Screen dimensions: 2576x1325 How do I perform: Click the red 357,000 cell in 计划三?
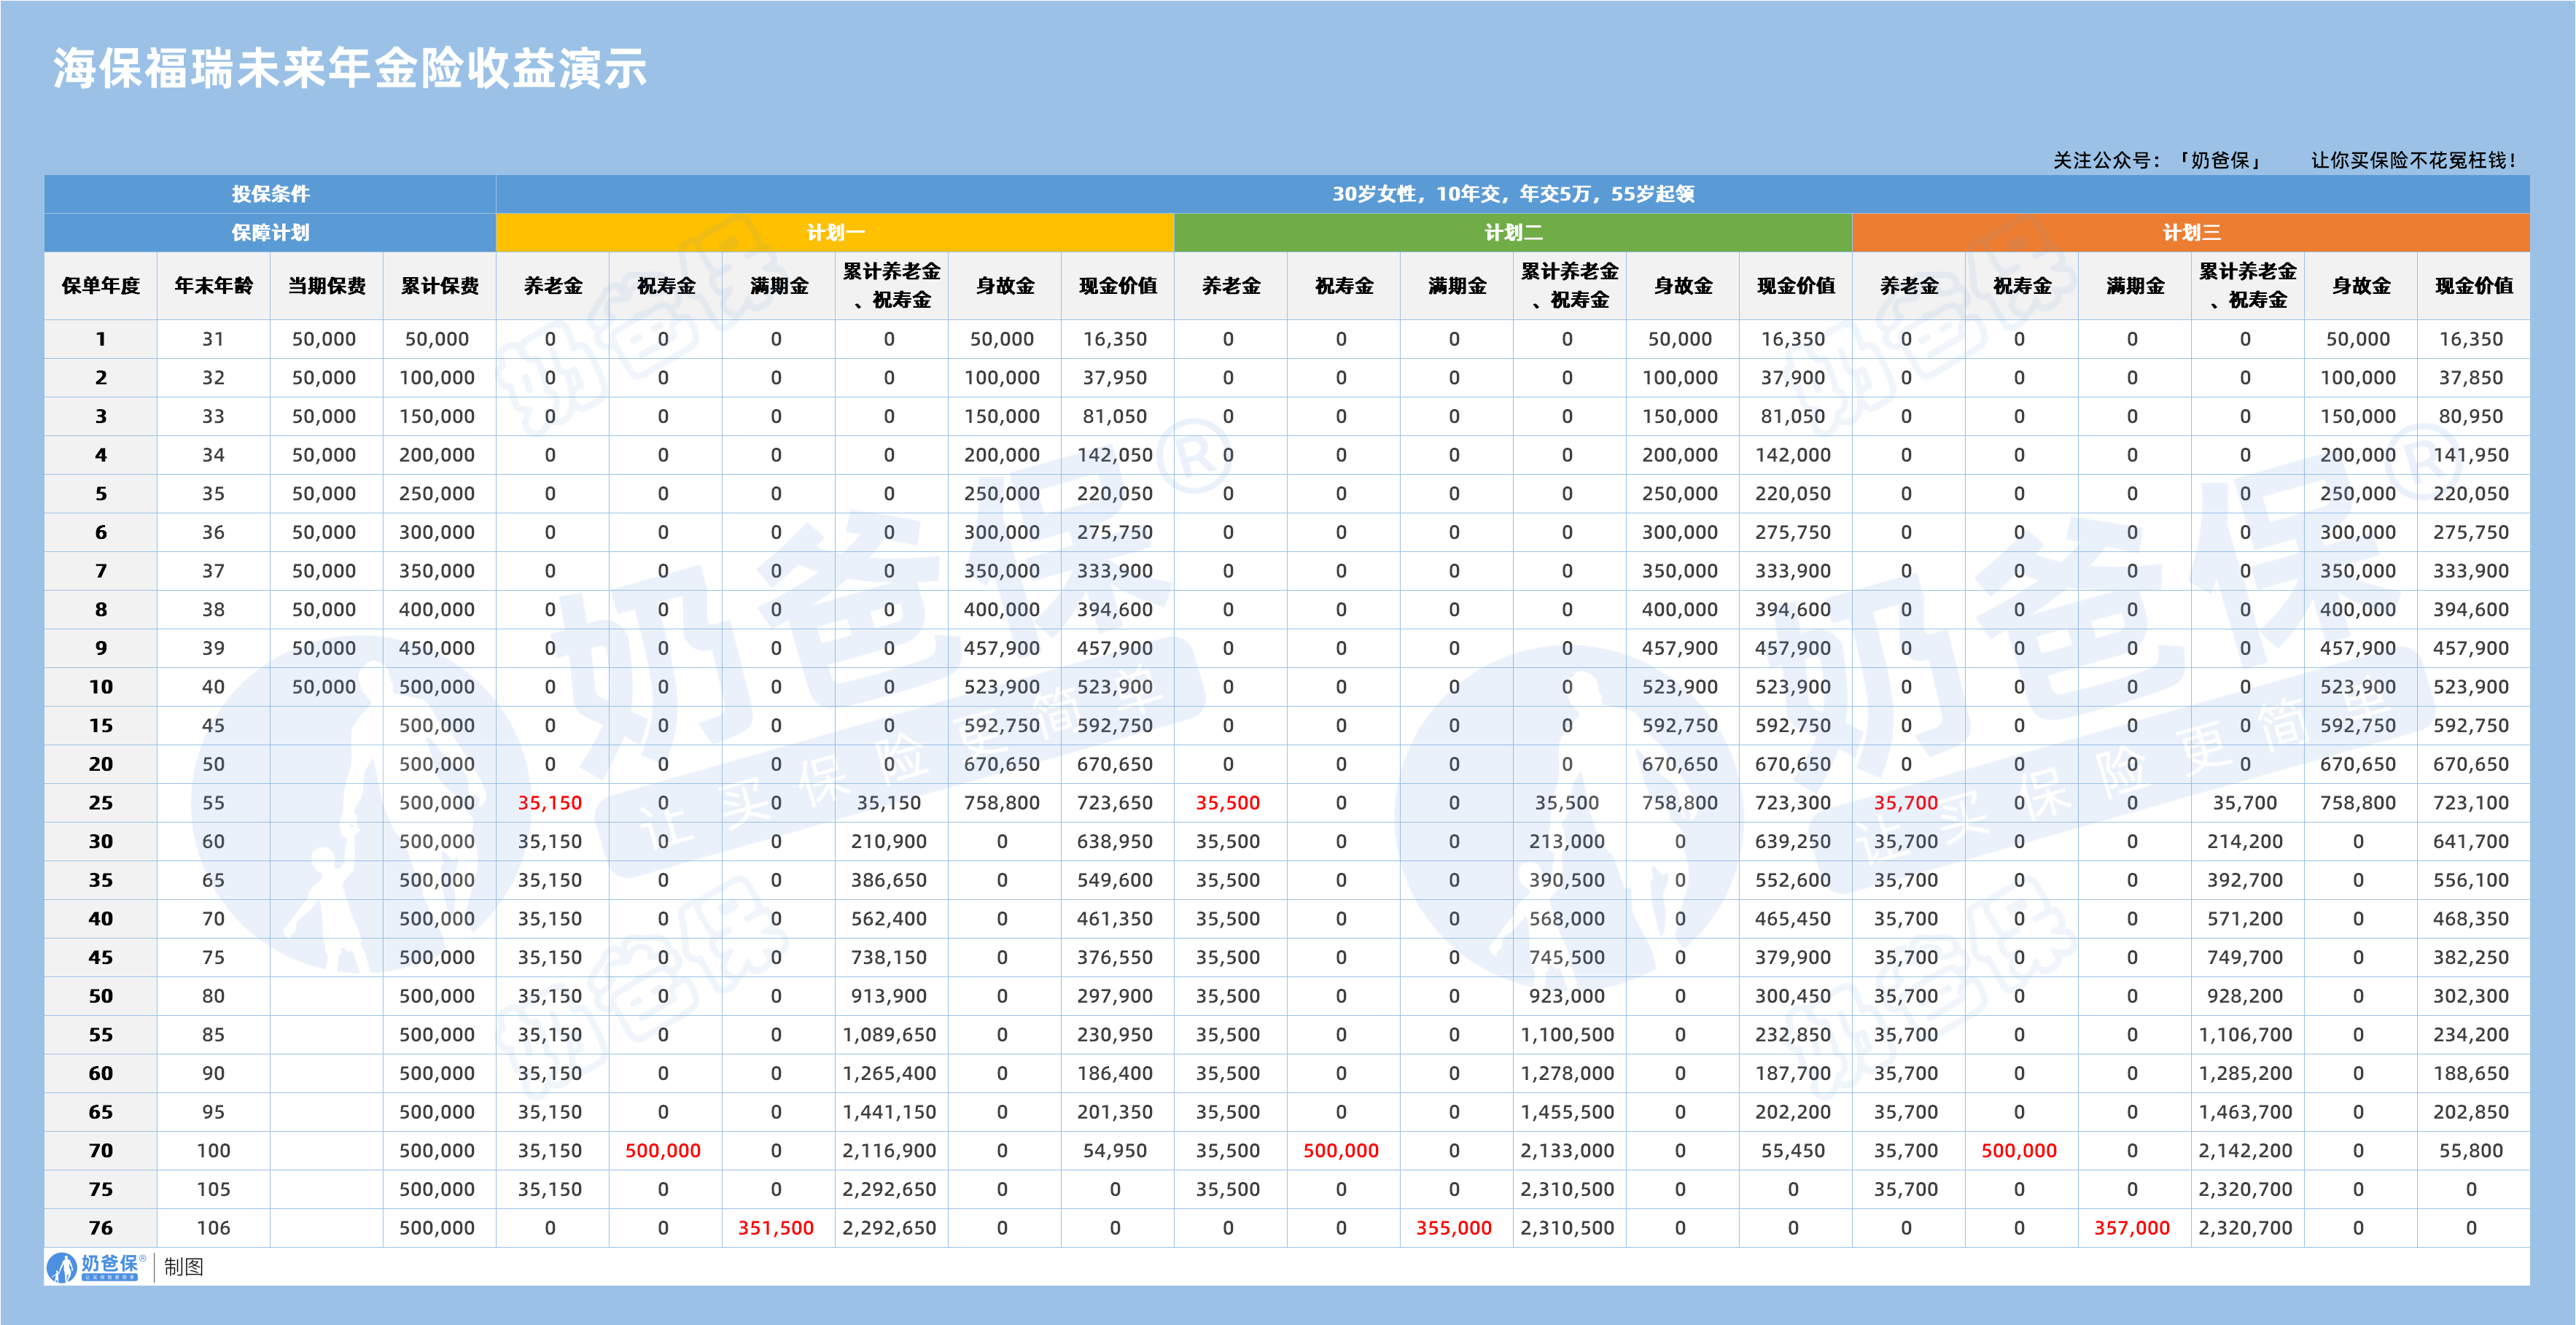coord(2132,1228)
